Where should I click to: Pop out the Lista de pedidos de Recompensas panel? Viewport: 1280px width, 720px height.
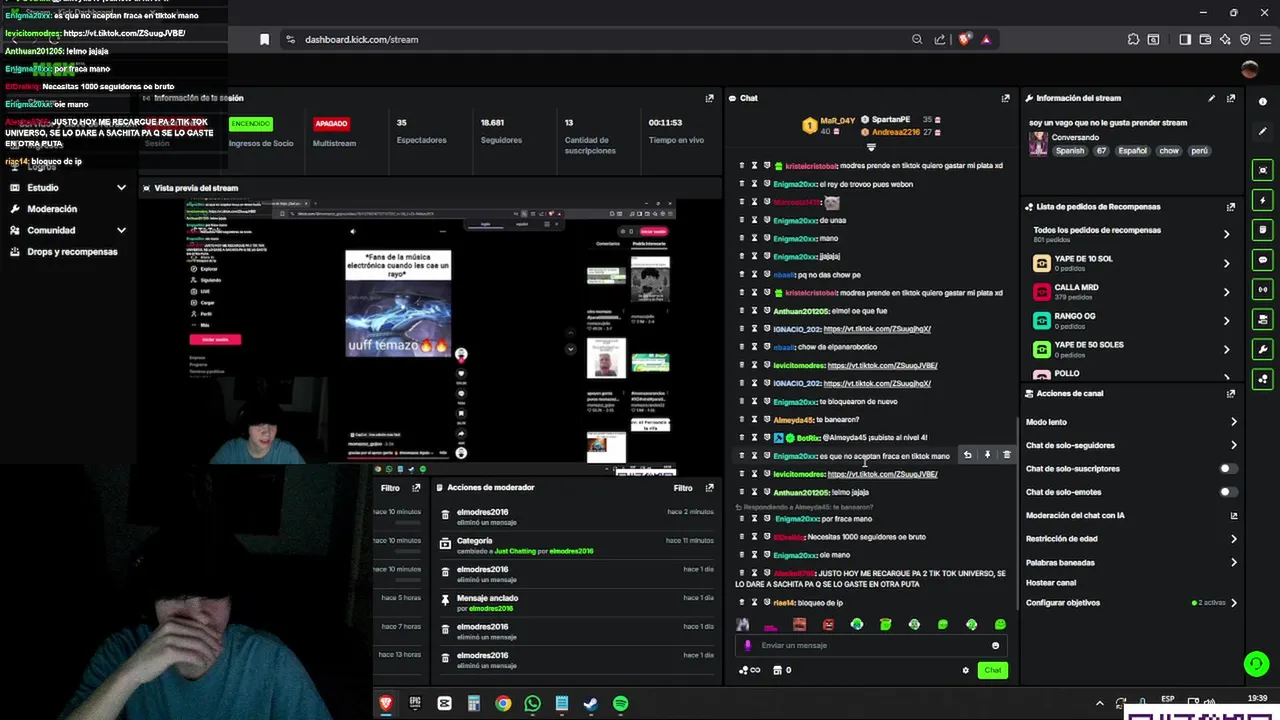click(x=1231, y=207)
